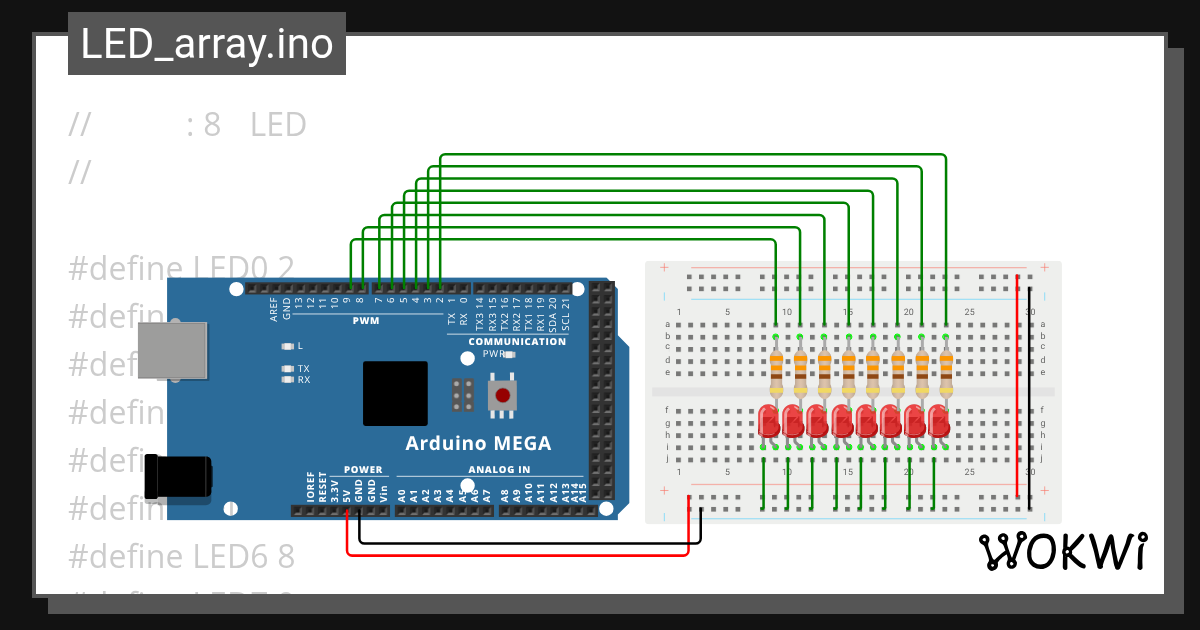Open the LED_array.ino tab
The width and height of the screenshot is (1200, 630).
(x=207, y=44)
